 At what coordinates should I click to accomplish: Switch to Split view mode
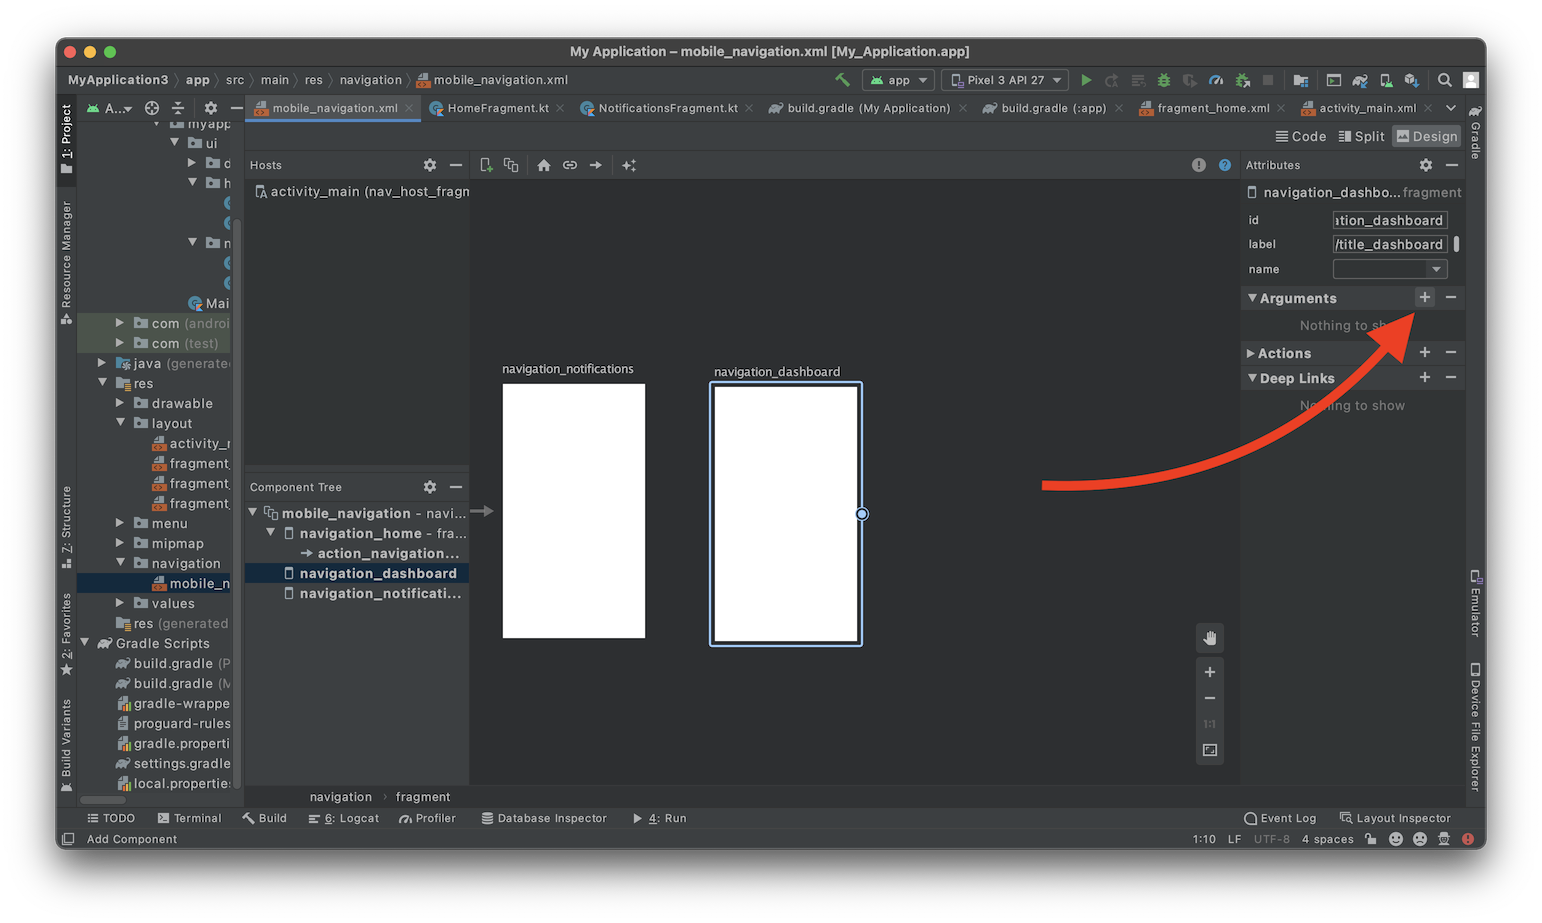(x=1361, y=136)
